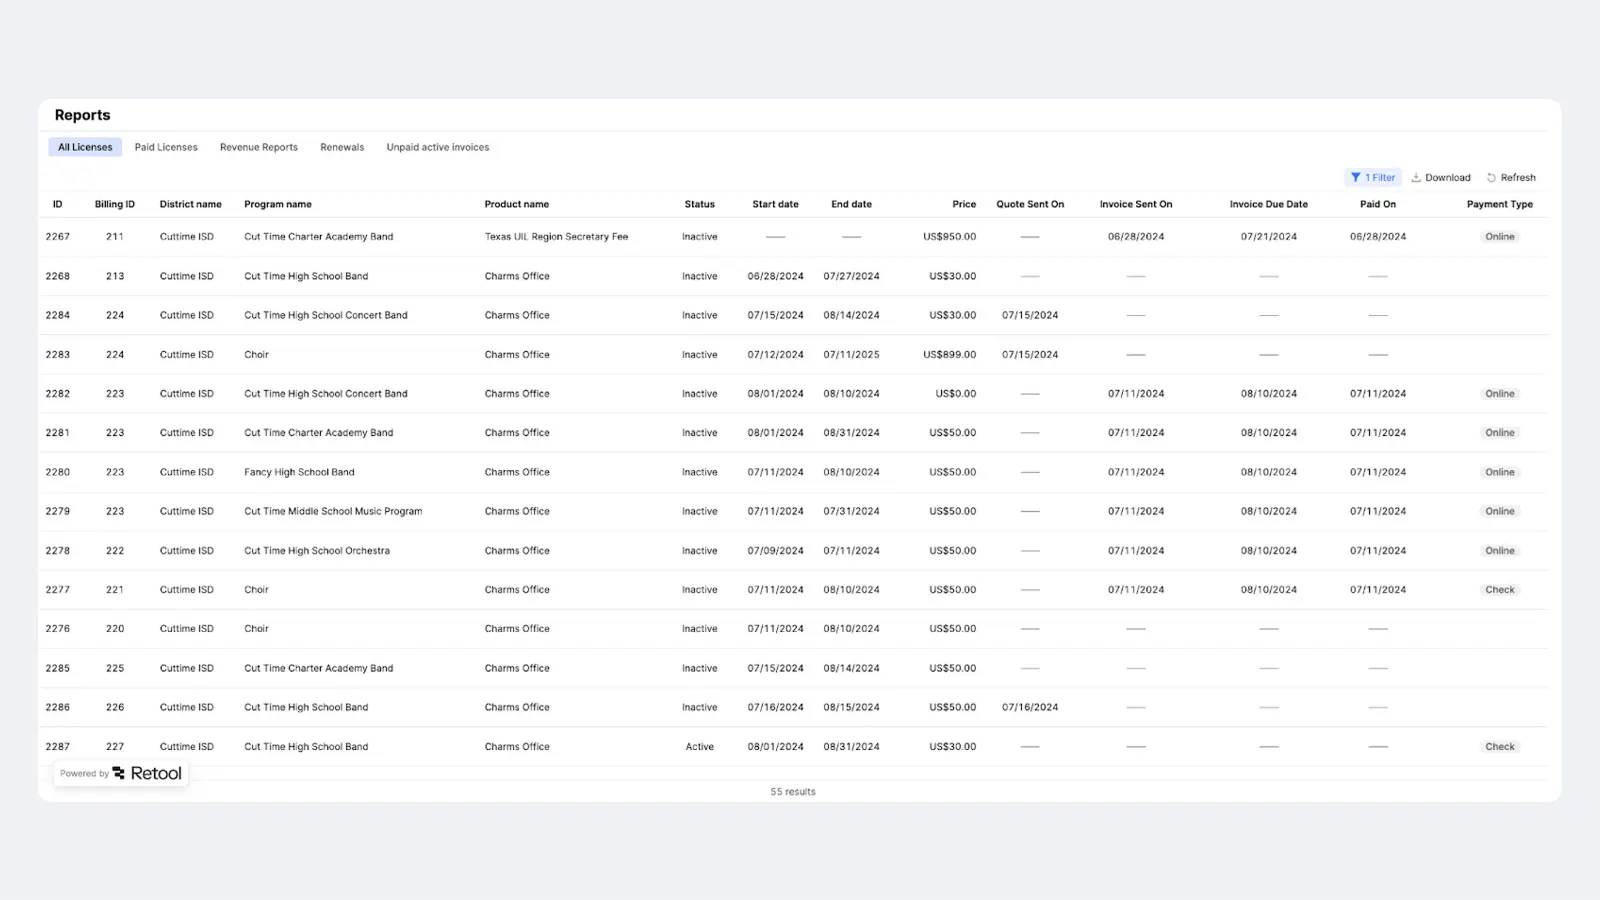This screenshot has width=1600, height=900.
Task: Click the Retool logo badge
Action: (121, 773)
